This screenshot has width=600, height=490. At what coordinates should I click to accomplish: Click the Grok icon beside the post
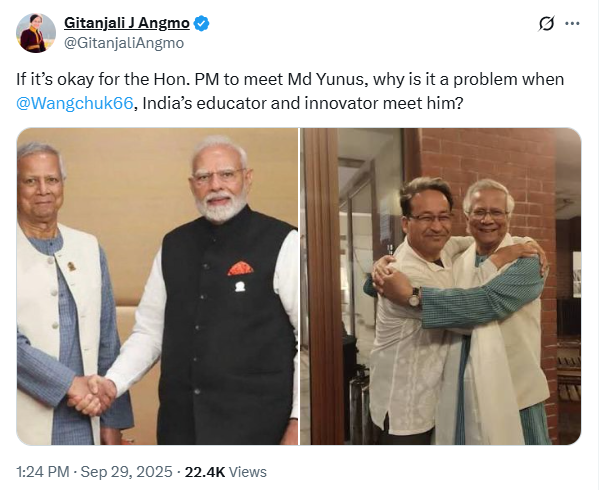tap(546, 24)
